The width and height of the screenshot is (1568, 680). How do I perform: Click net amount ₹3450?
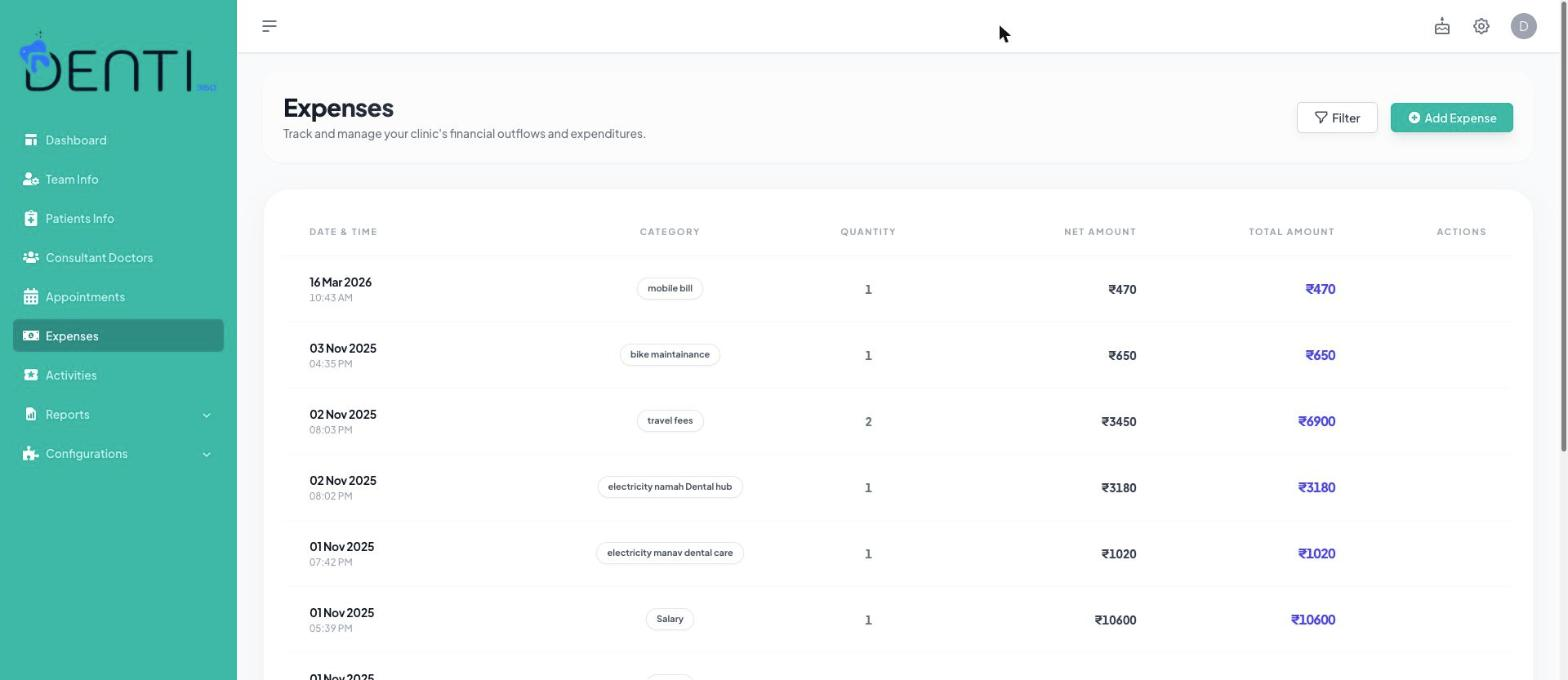(1119, 422)
